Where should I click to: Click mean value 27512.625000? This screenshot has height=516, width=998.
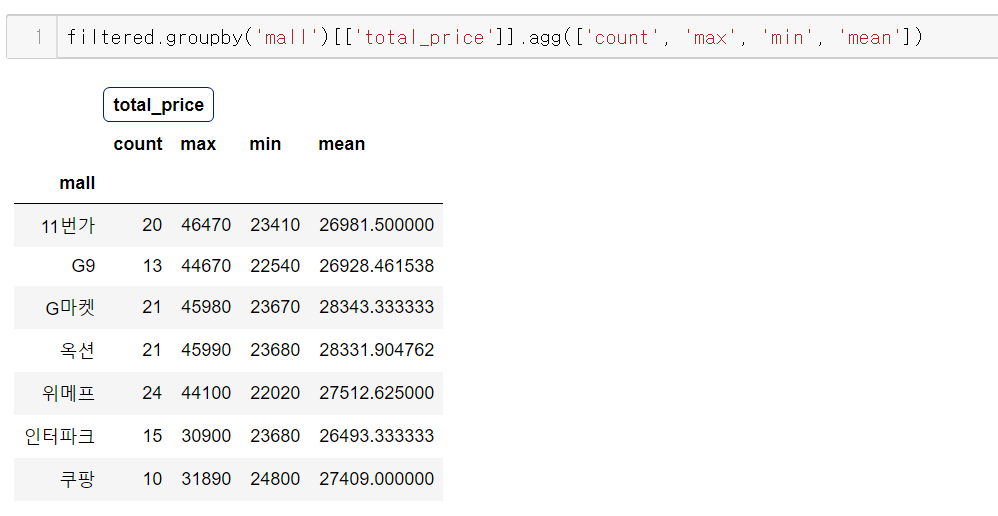coord(377,393)
